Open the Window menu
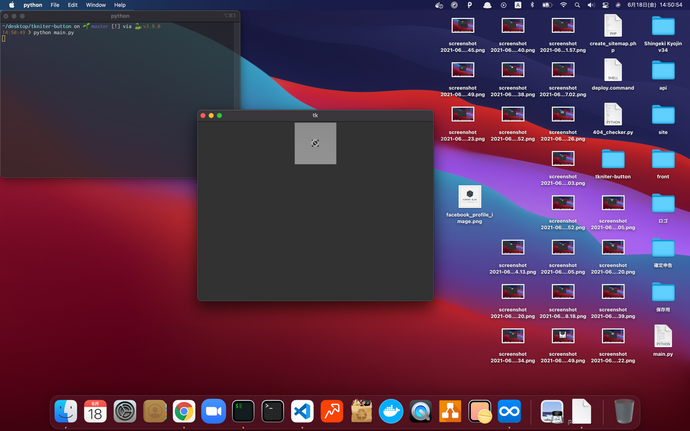 [95, 5]
